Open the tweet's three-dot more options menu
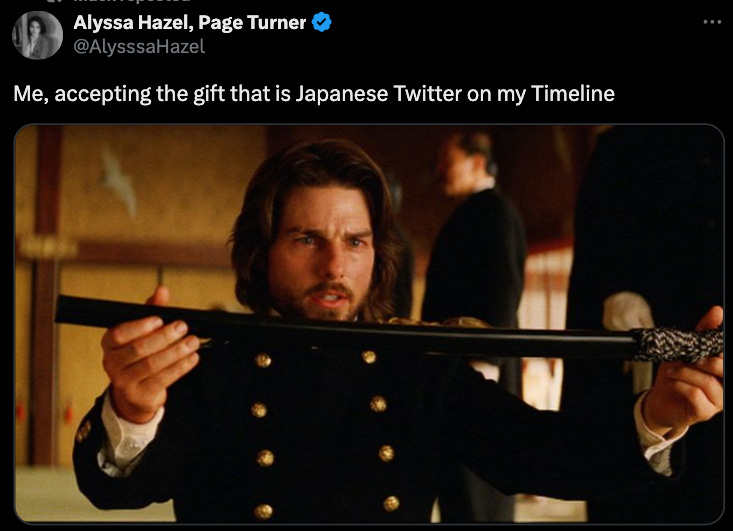733x531 pixels. (x=712, y=22)
